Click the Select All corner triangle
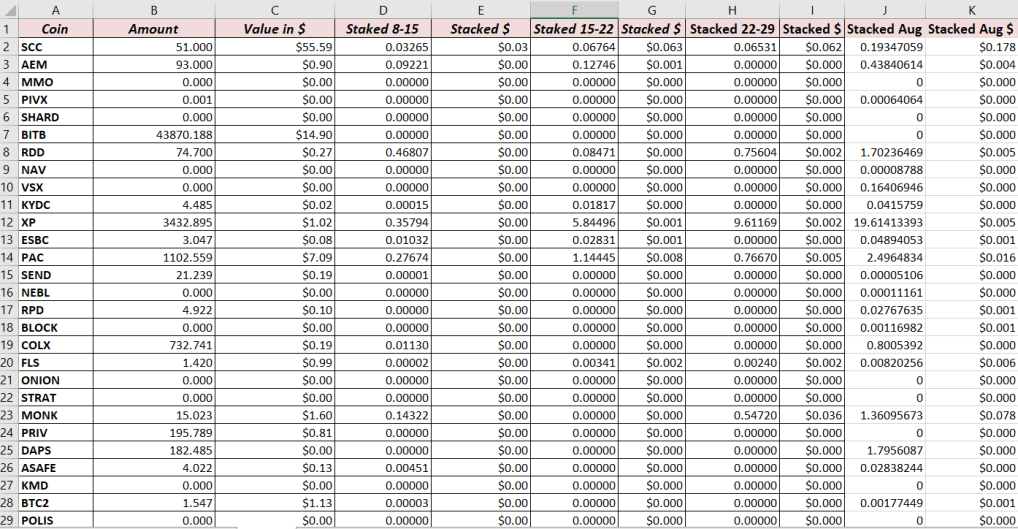Screen dimensions: 1018x529 8,10
